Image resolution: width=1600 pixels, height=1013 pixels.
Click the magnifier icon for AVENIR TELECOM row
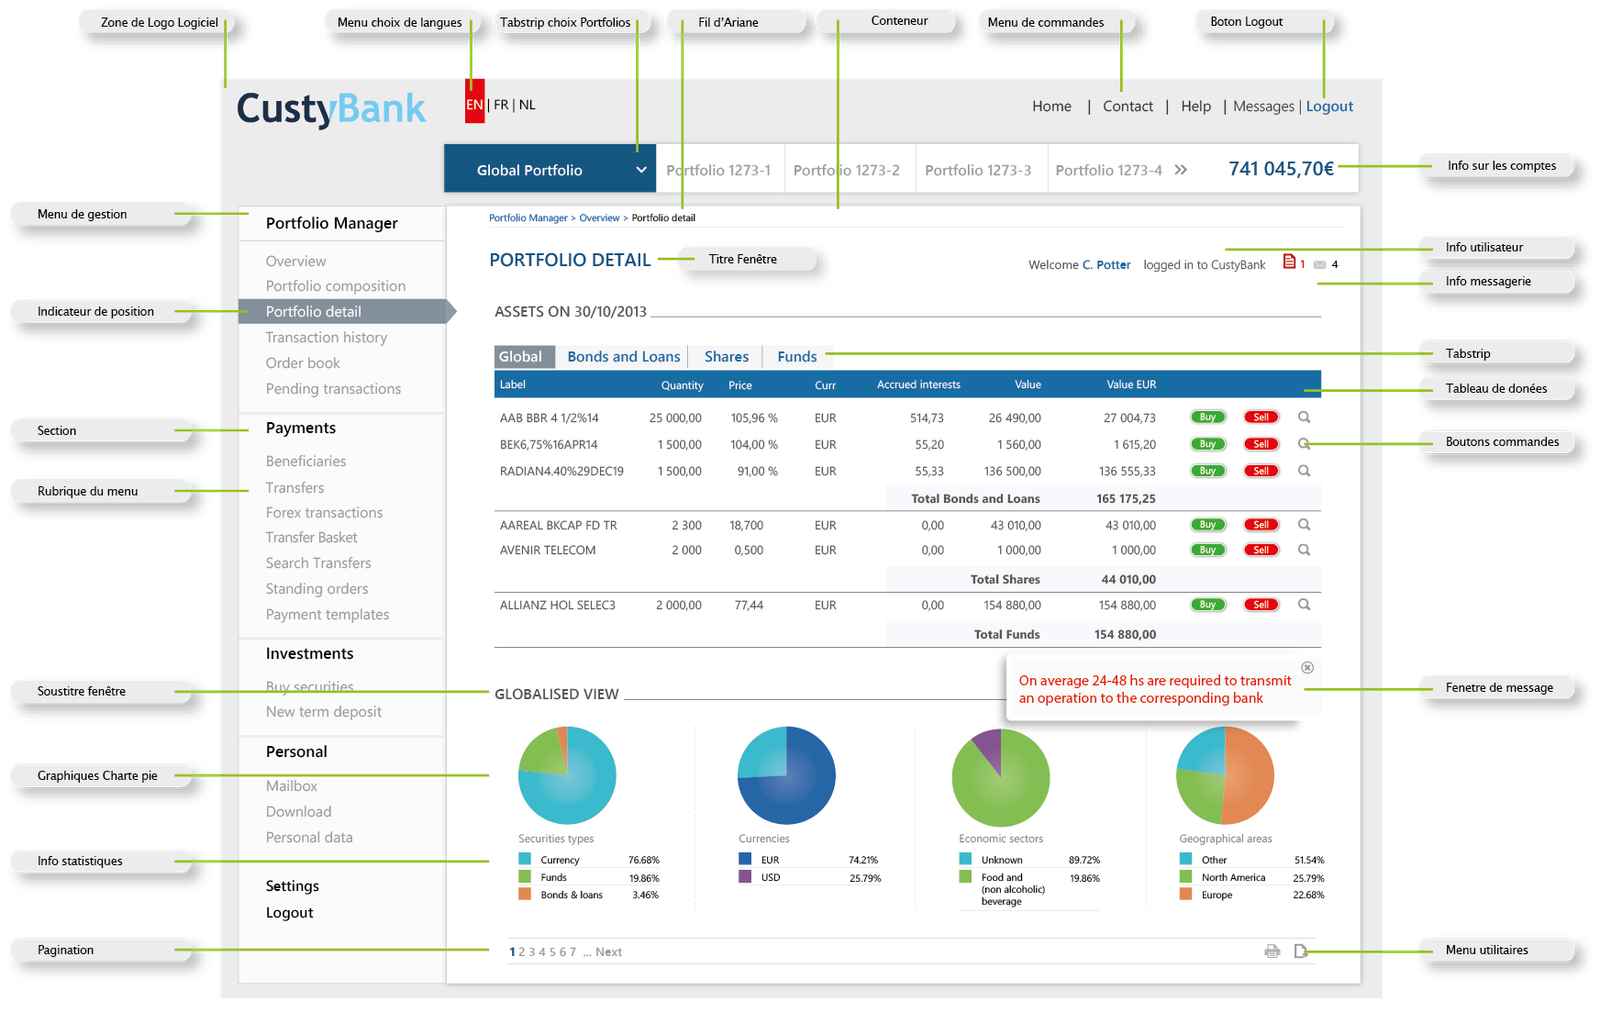[x=1304, y=550]
